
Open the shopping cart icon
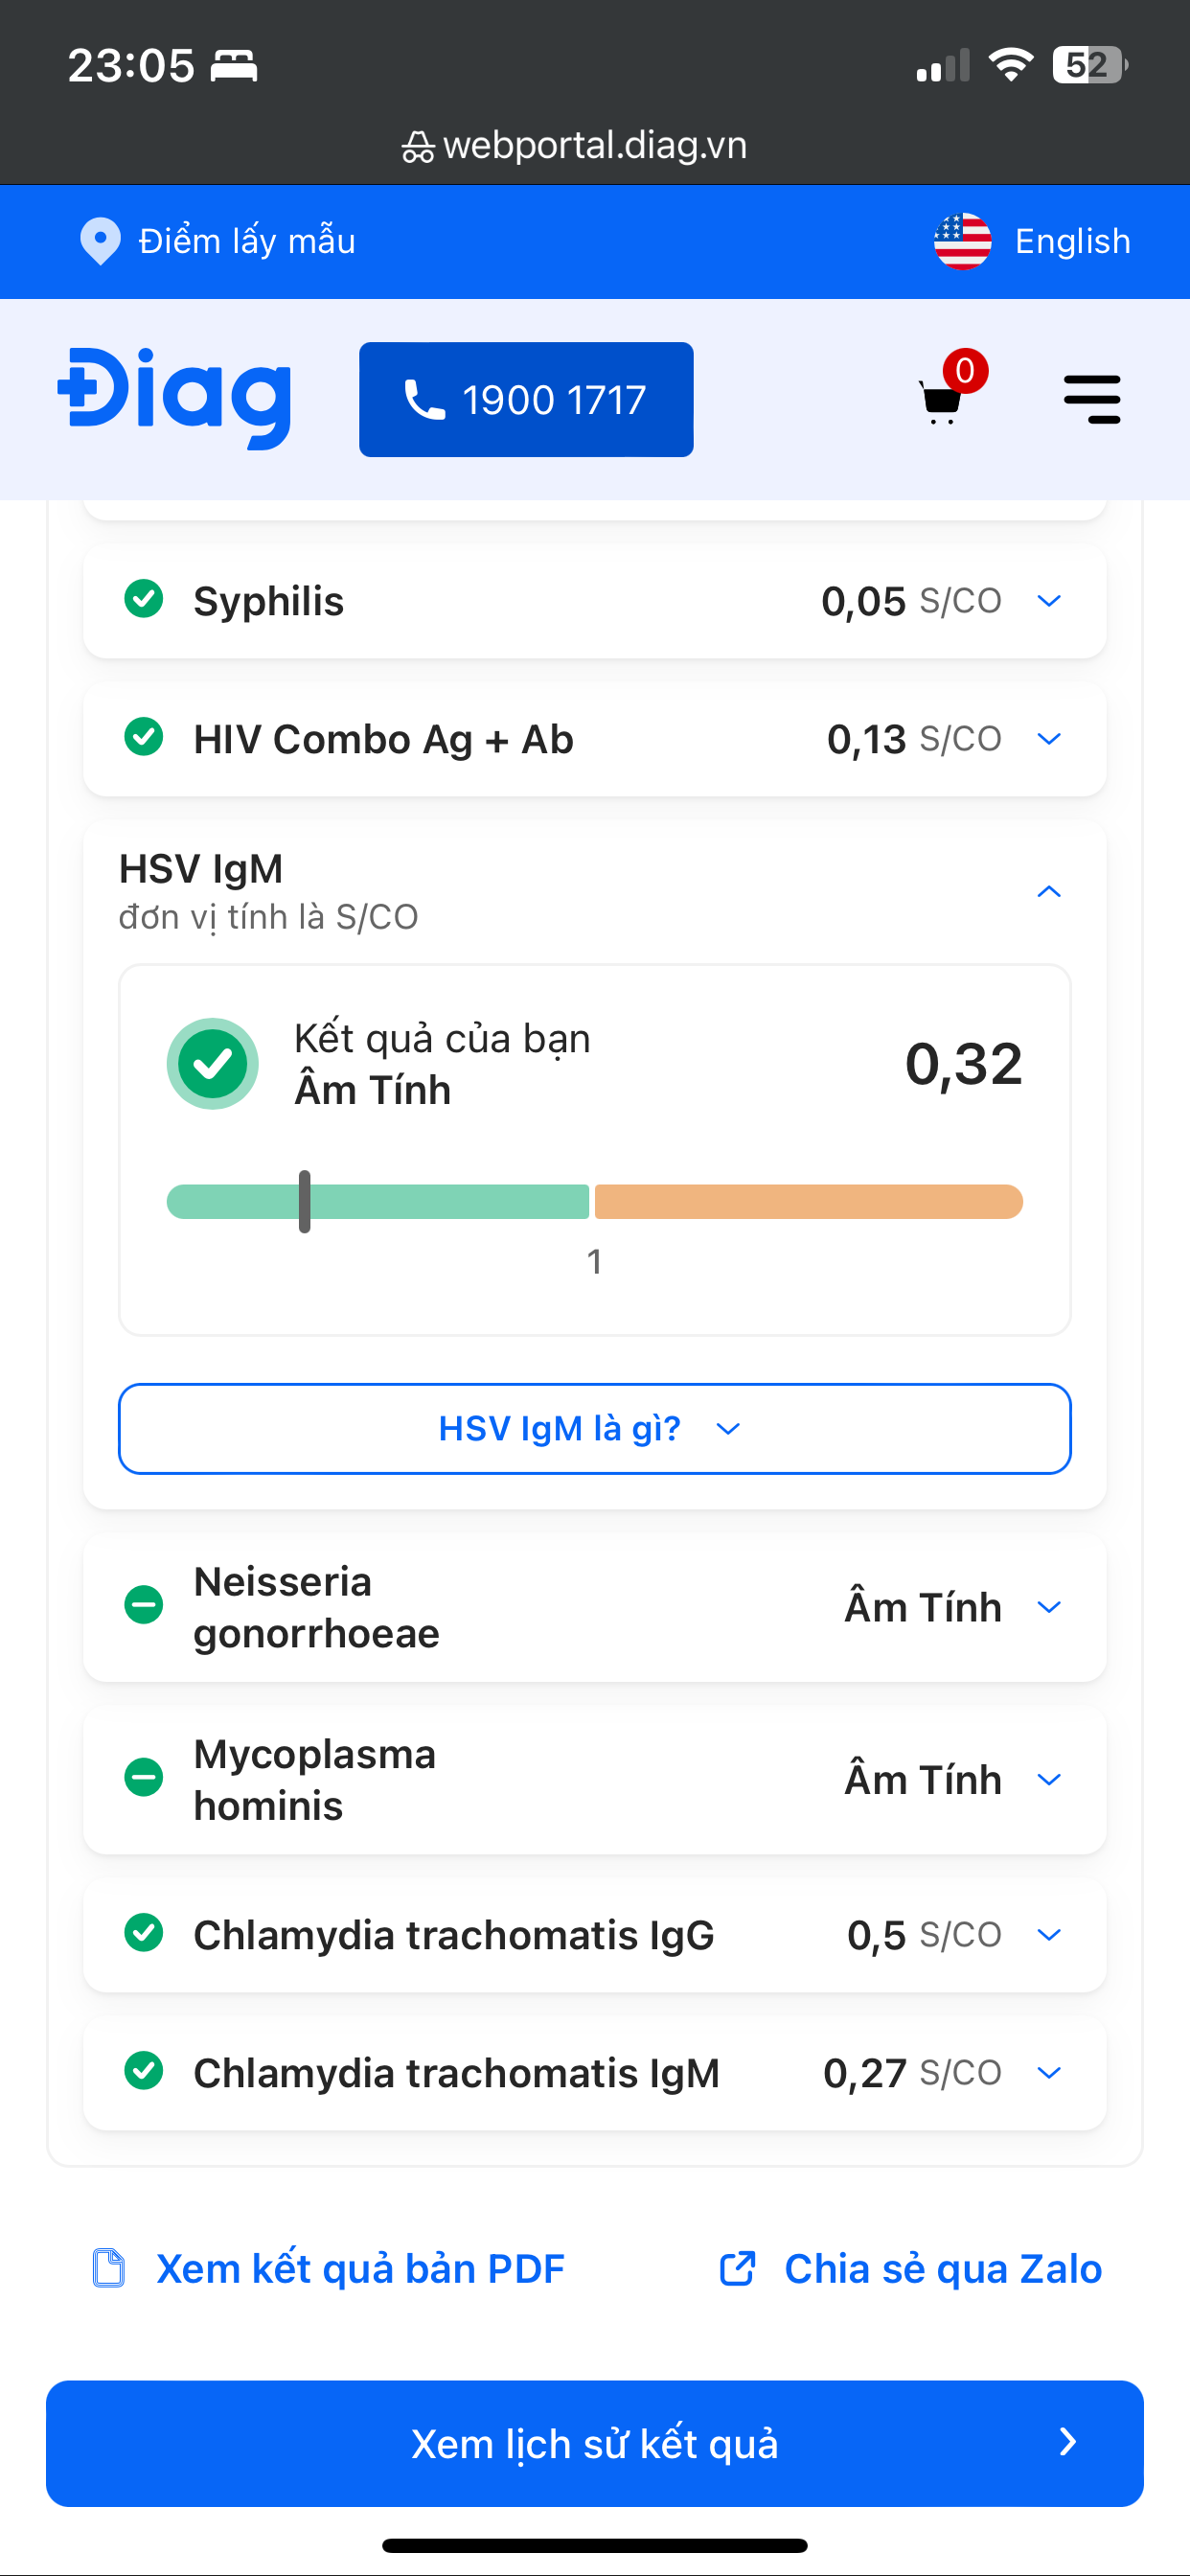tap(942, 400)
